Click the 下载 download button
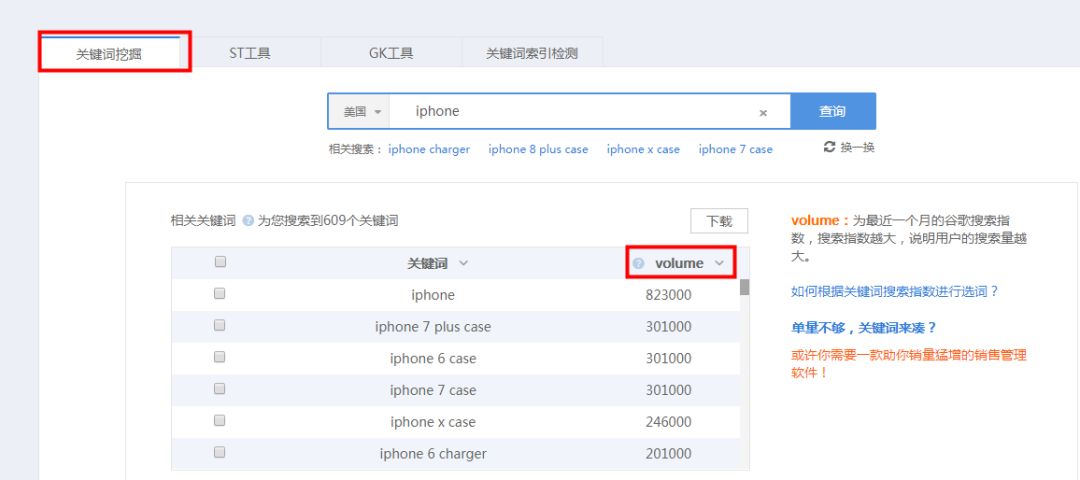This screenshot has width=1080, height=480. 719,221
